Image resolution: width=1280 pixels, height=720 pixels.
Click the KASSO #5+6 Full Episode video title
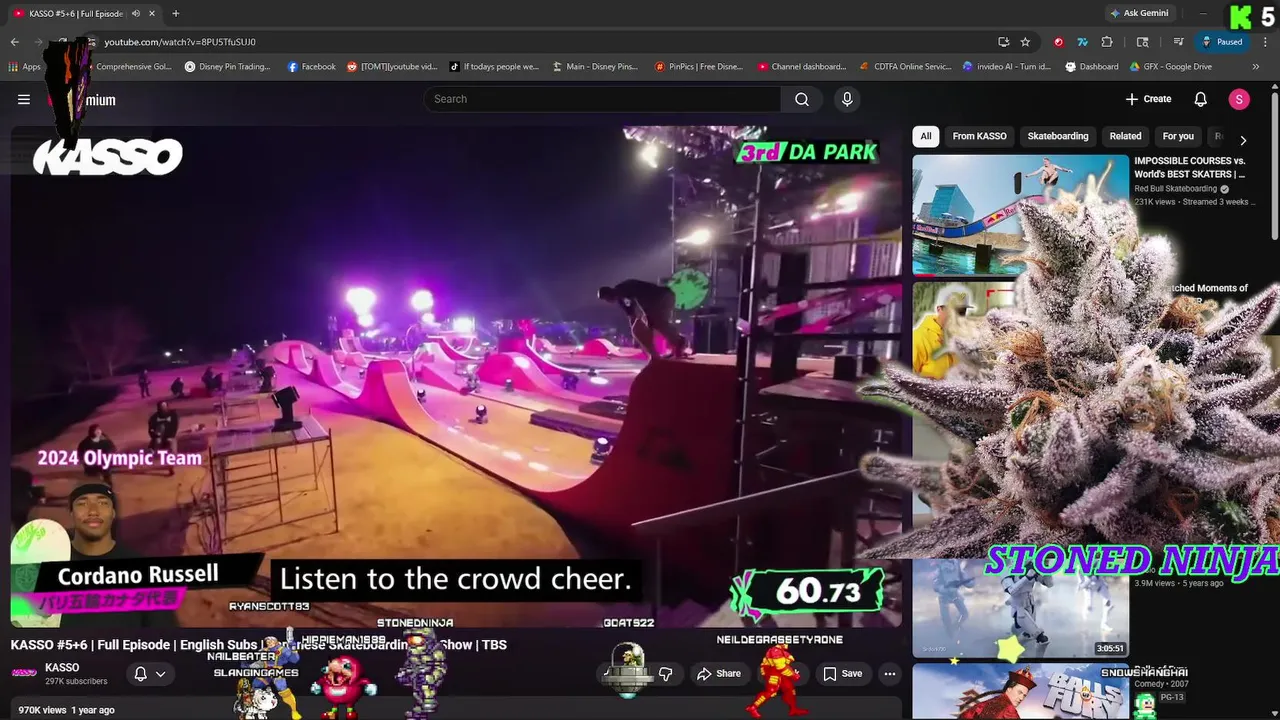(x=259, y=645)
